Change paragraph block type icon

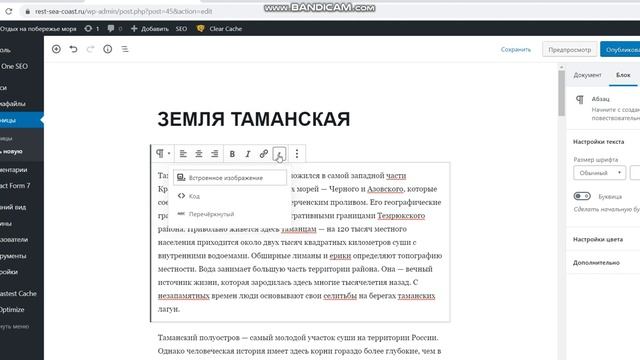click(x=163, y=153)
